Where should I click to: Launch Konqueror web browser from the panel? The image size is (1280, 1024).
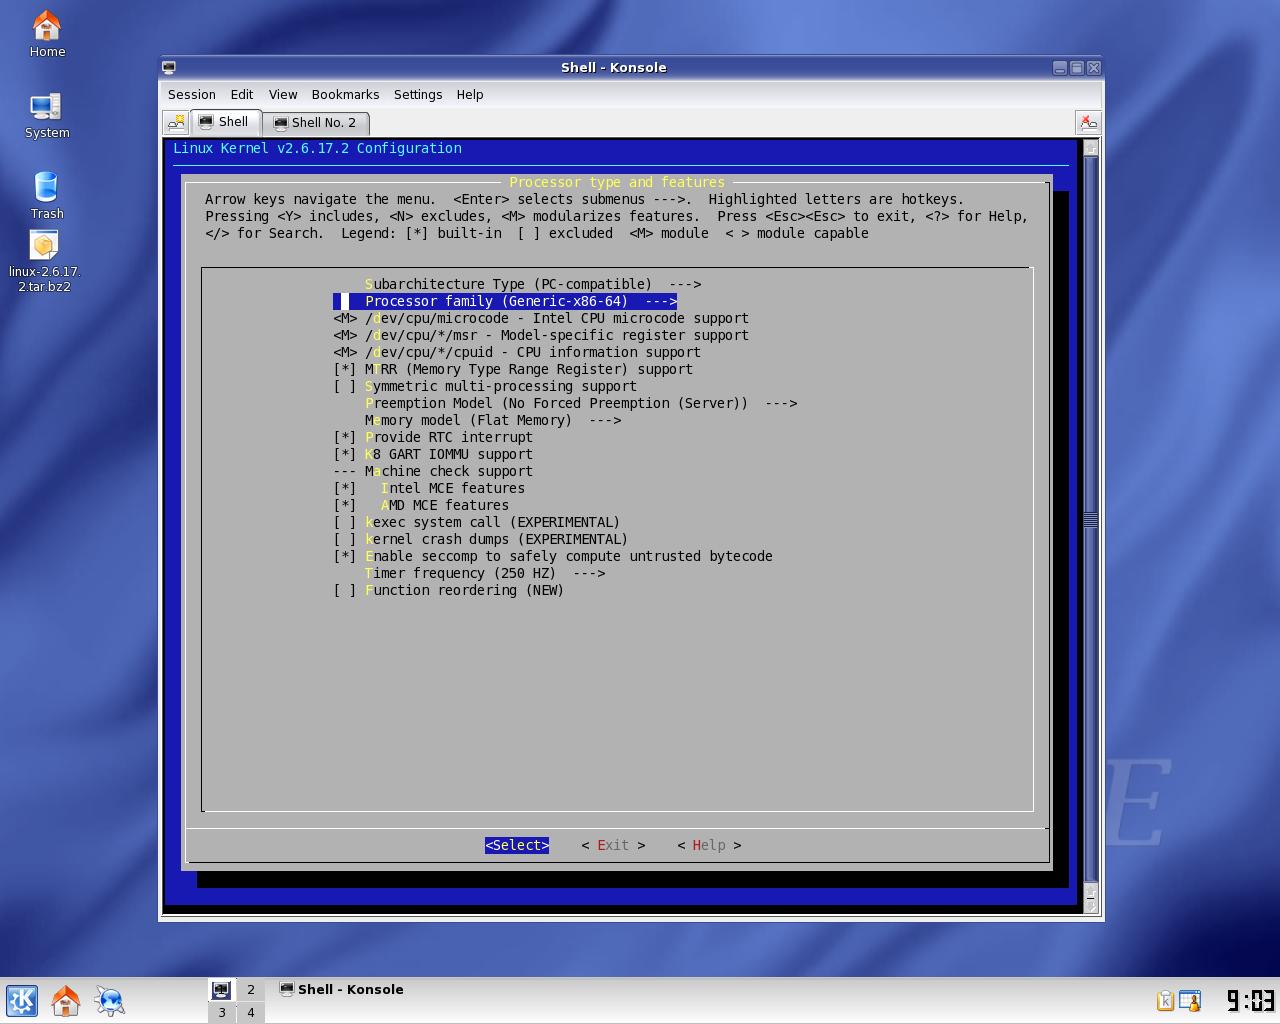pyautogui.click(x=110, y=1000)
